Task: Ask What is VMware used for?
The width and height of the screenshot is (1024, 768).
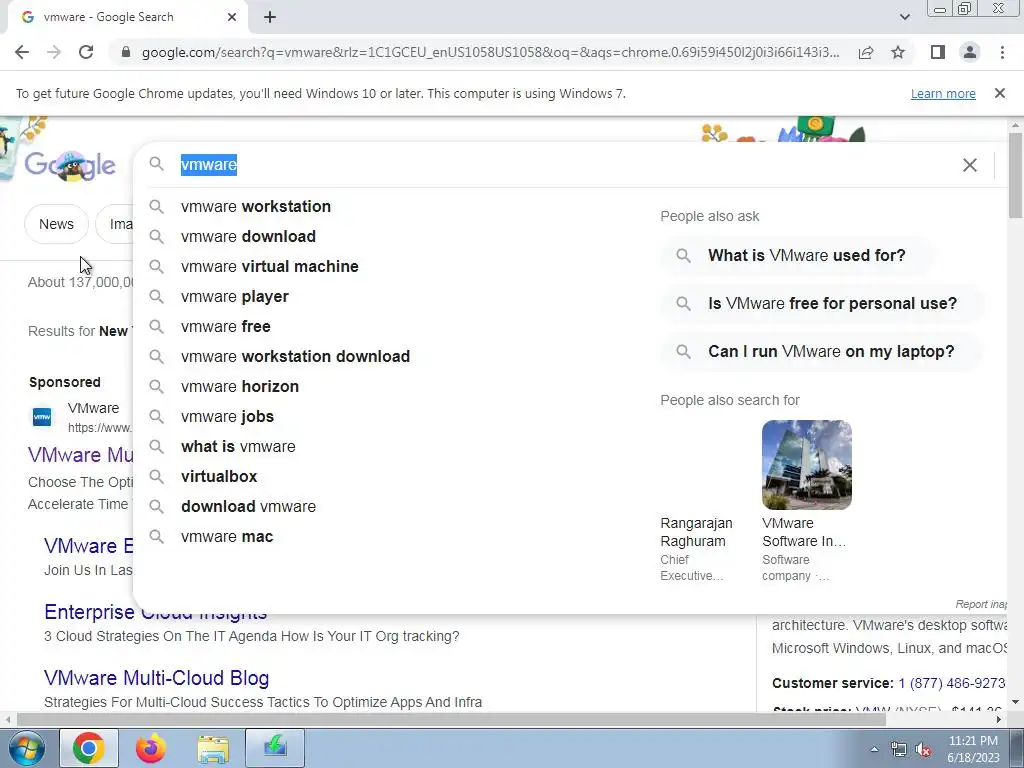Action: point(797,255)
